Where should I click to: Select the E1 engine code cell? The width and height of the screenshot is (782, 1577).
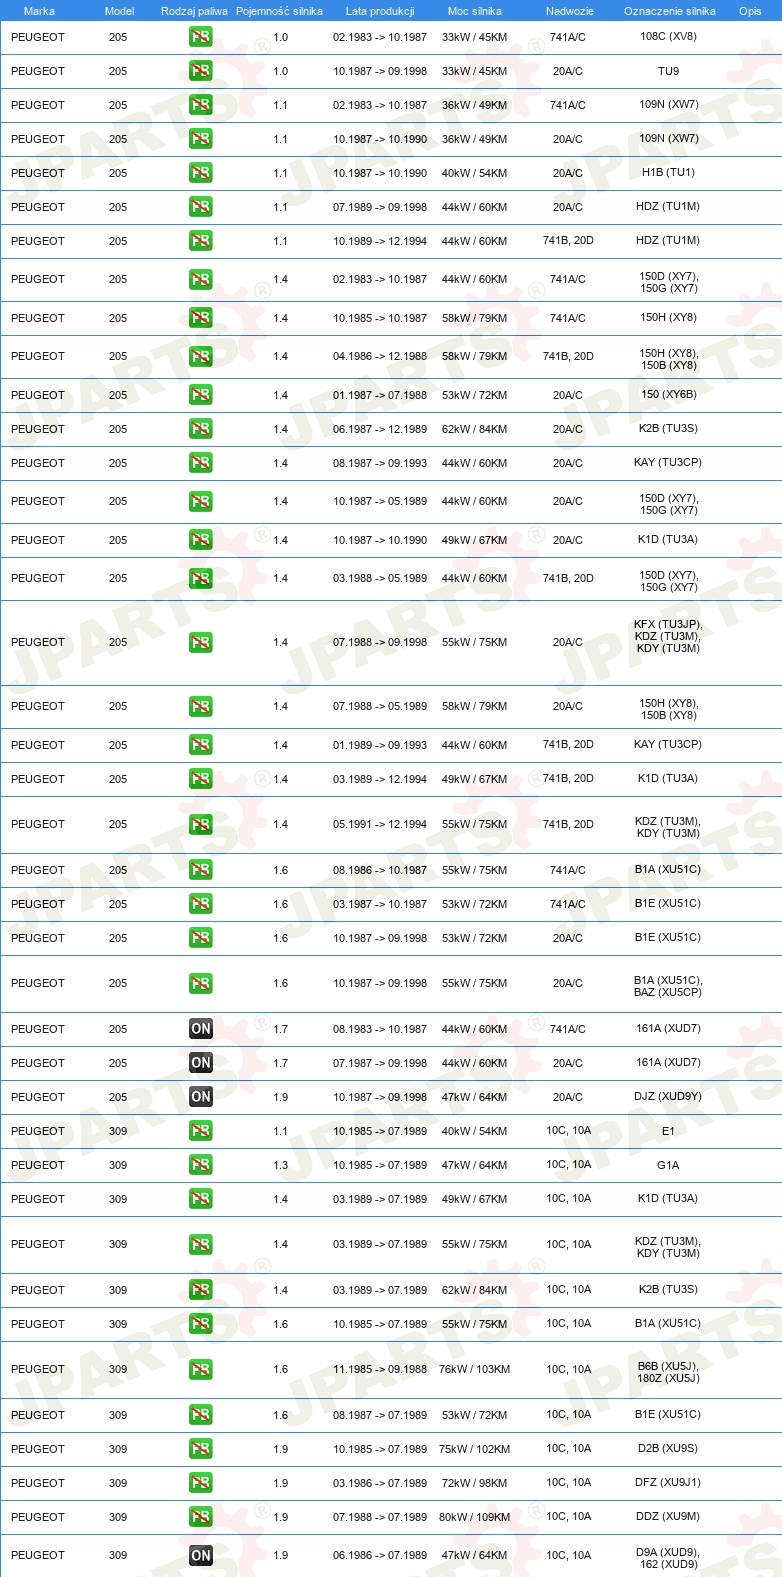point(668,1131)
